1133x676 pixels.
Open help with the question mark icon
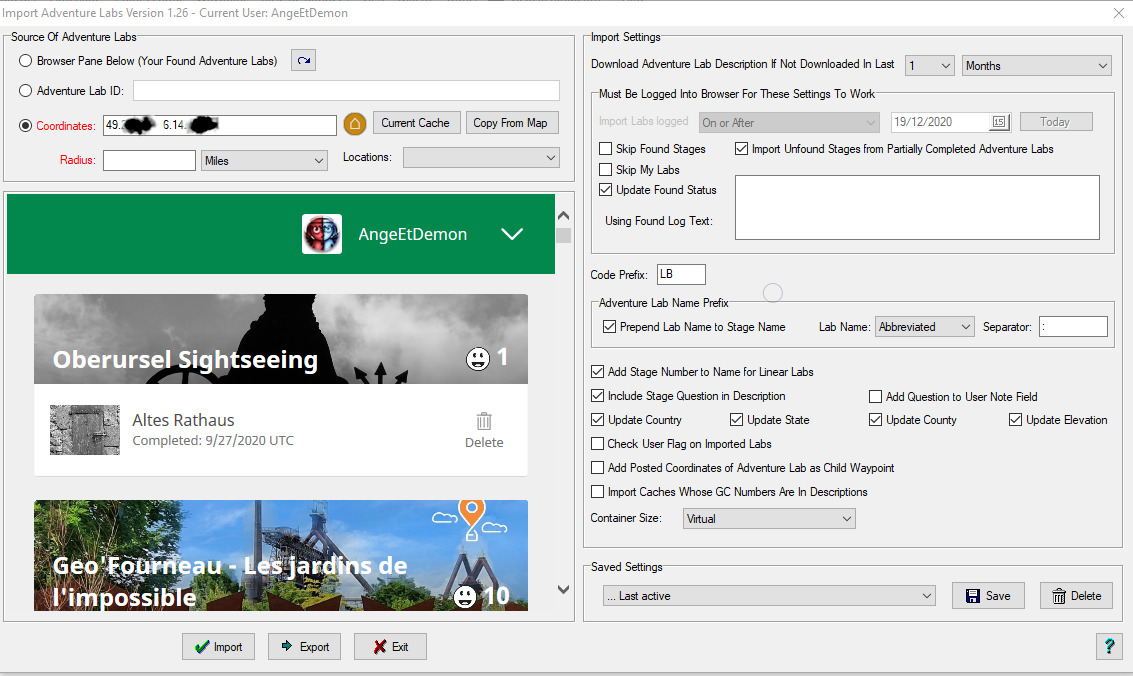[1108, 646]
